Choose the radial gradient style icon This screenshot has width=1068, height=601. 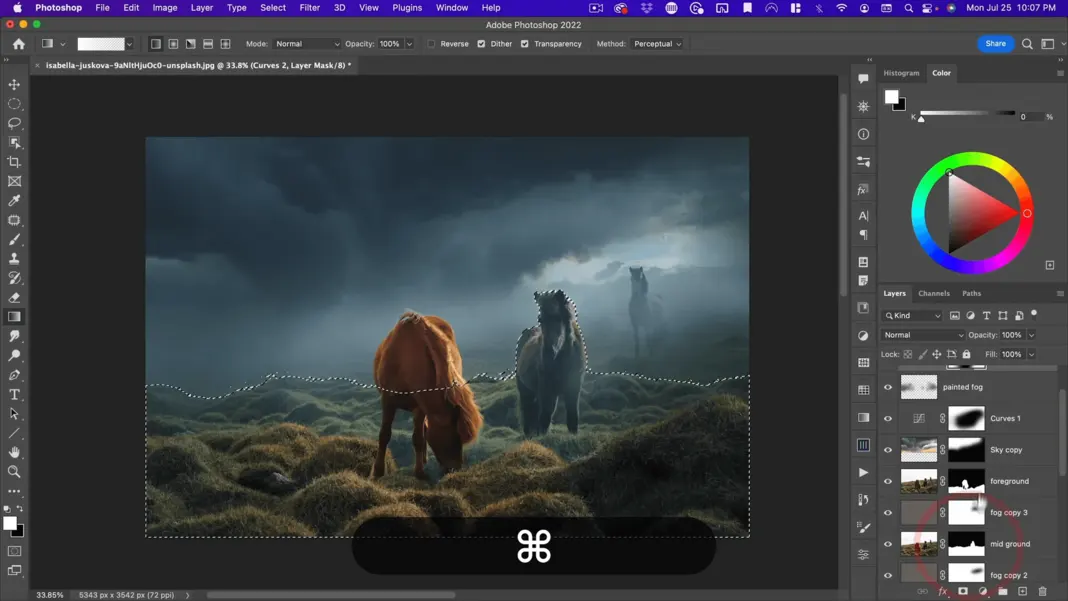(x=173, y=44)
